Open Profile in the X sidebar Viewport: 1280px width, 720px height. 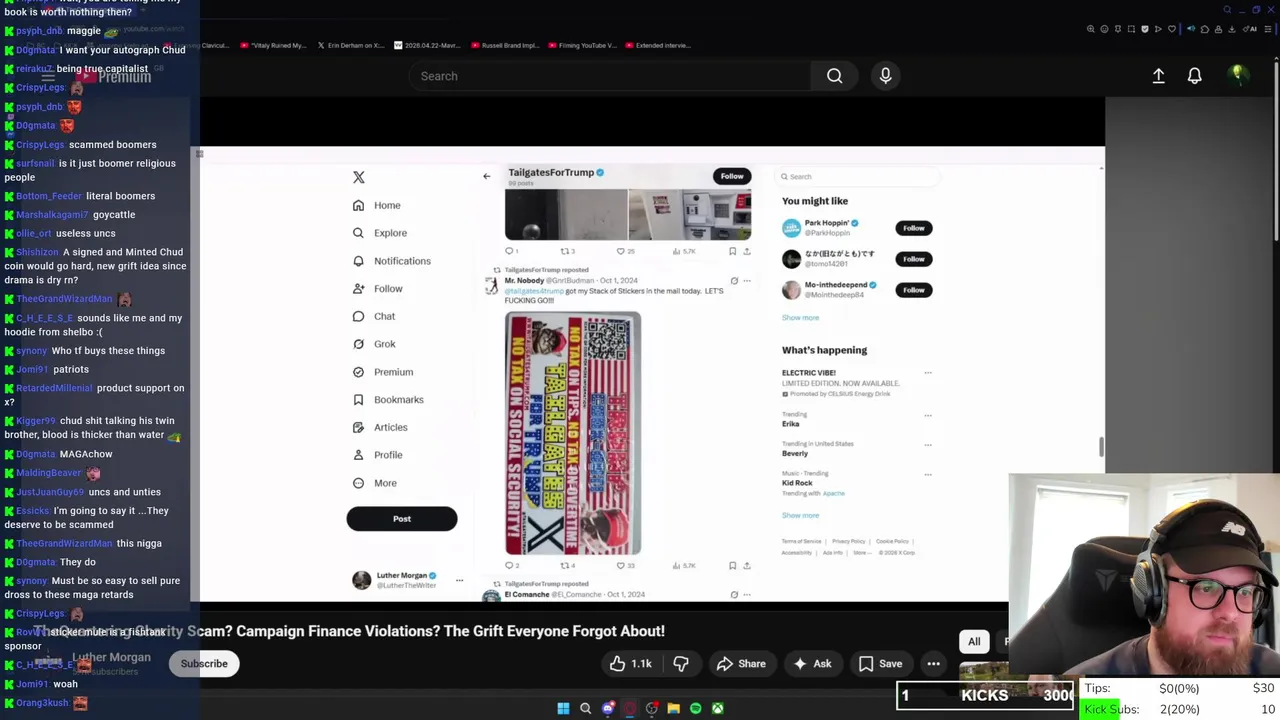pos(377,455)
